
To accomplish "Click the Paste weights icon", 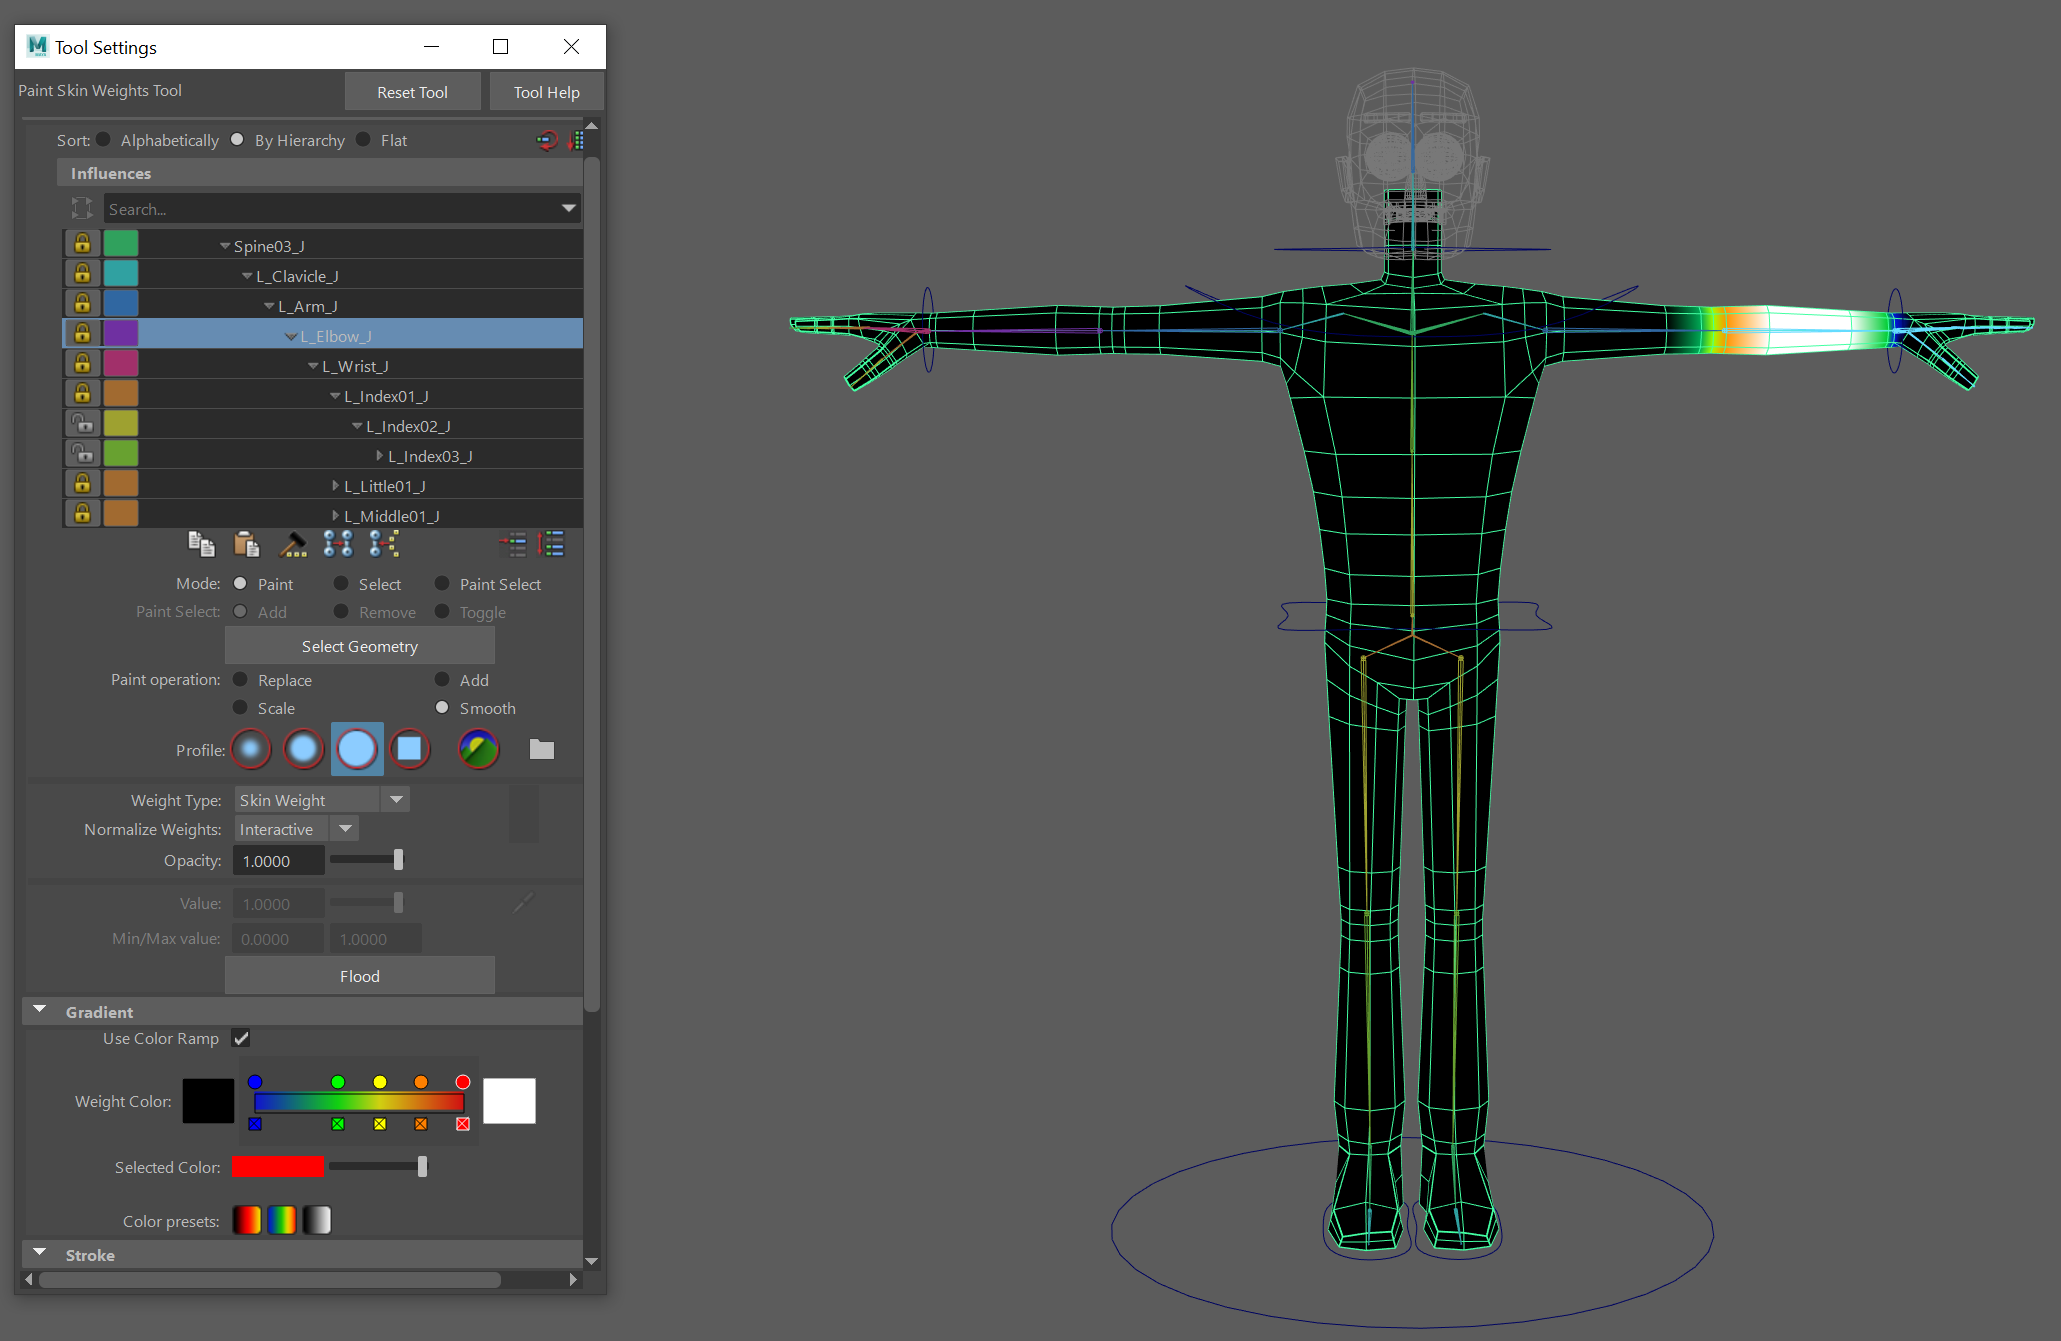I will (x=246, y=544).
